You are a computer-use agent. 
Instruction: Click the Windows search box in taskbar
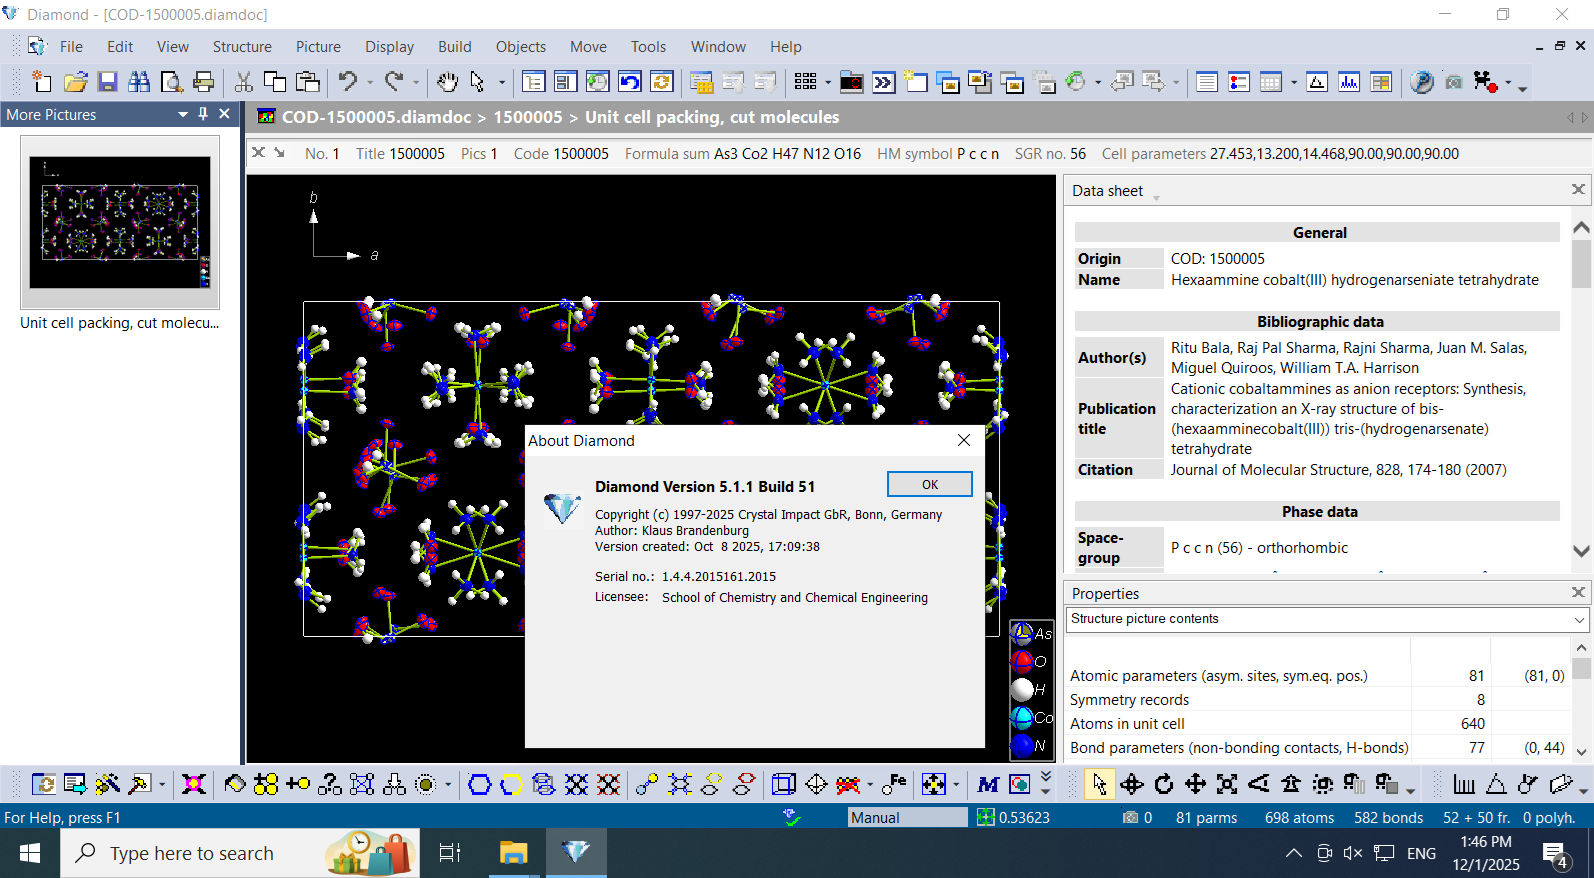tap(191, 853)
